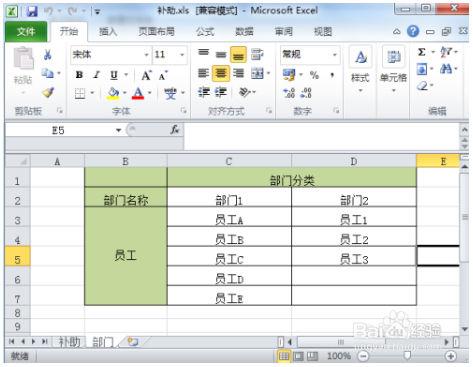Switch to the 插入 ribbon tab
Viewport: 473px width, 367px height.
point(108,32)
